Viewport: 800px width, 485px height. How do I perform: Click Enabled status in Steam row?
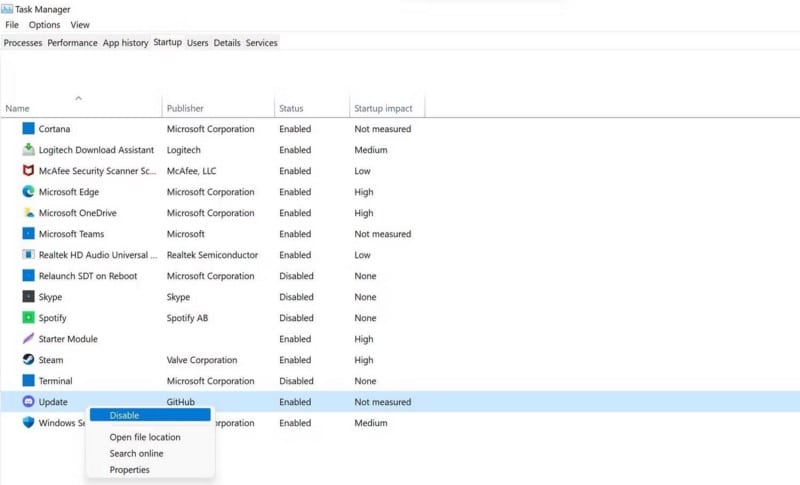point(295,360)
